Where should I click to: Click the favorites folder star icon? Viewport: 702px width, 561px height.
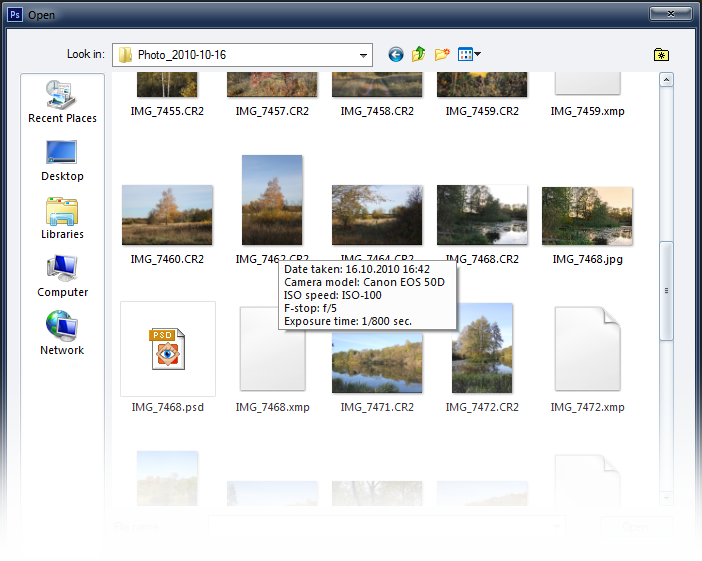click(x=661, y=55)
